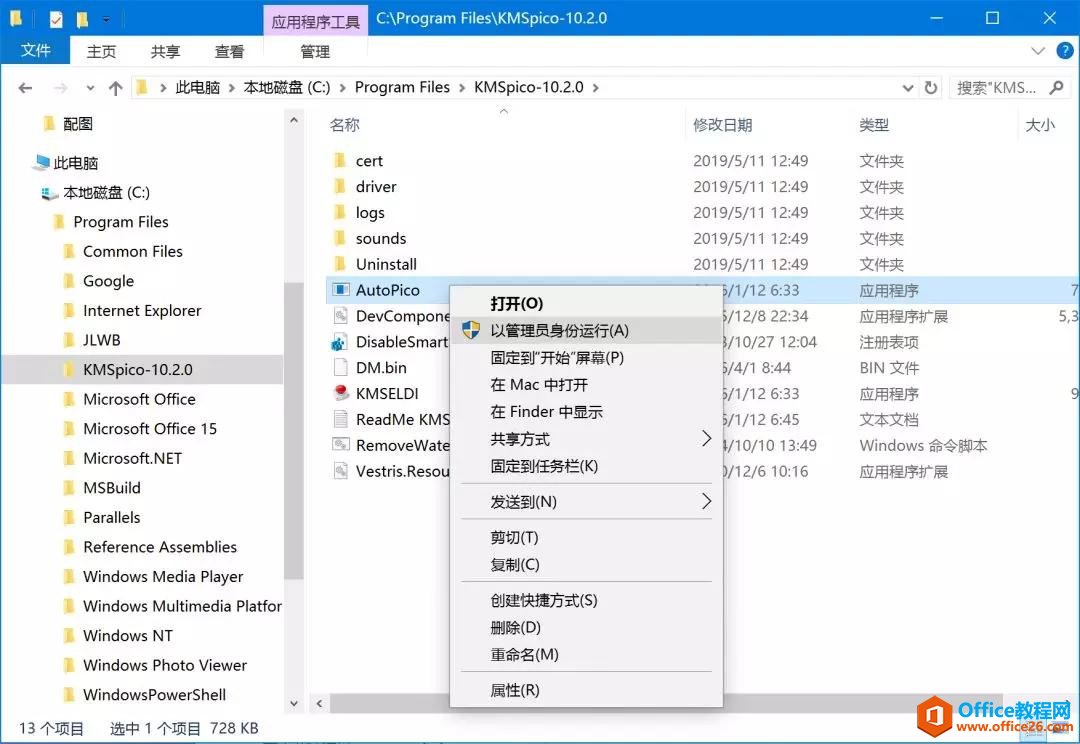
Task: Click the back navigation arrow
Action: coord(25,88)
